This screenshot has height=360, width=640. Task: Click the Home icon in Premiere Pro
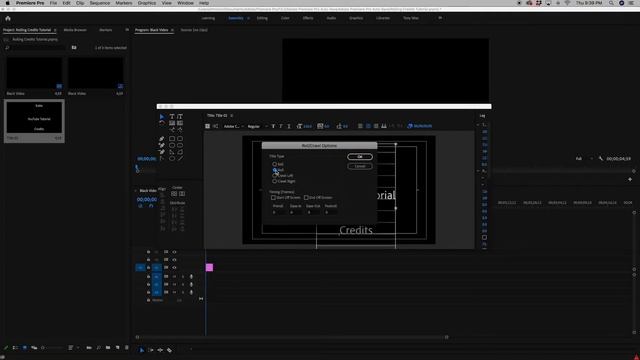(8, 18)
